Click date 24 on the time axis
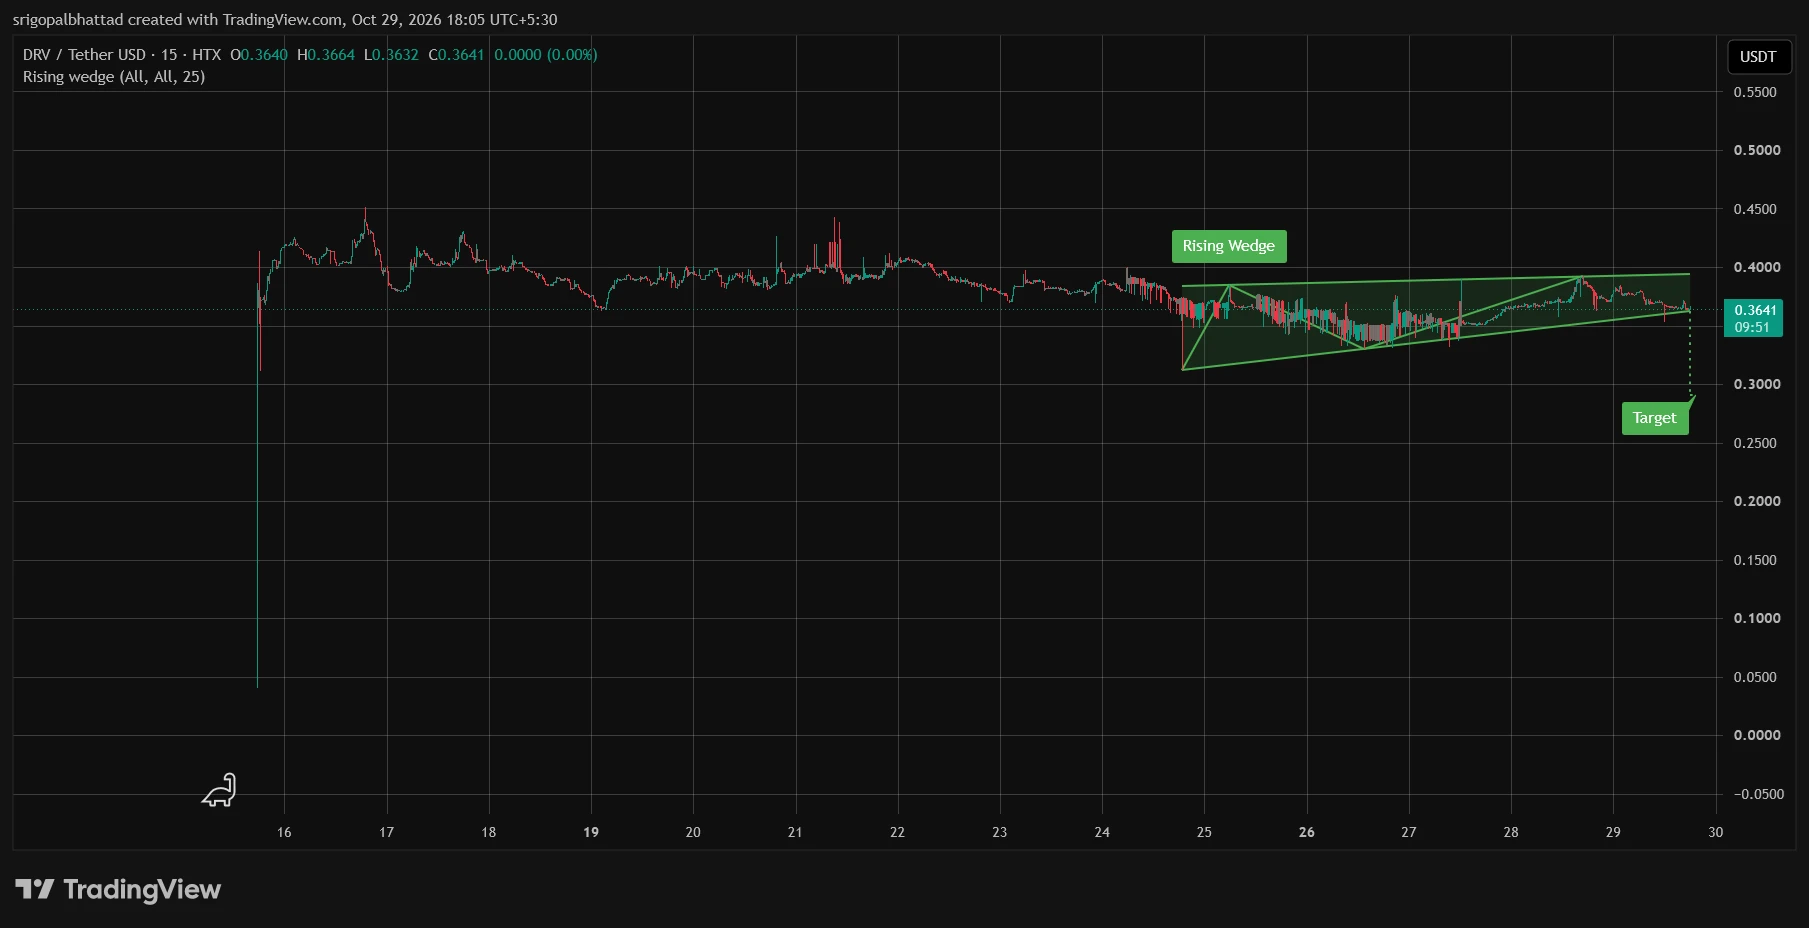 point(1102,832)
